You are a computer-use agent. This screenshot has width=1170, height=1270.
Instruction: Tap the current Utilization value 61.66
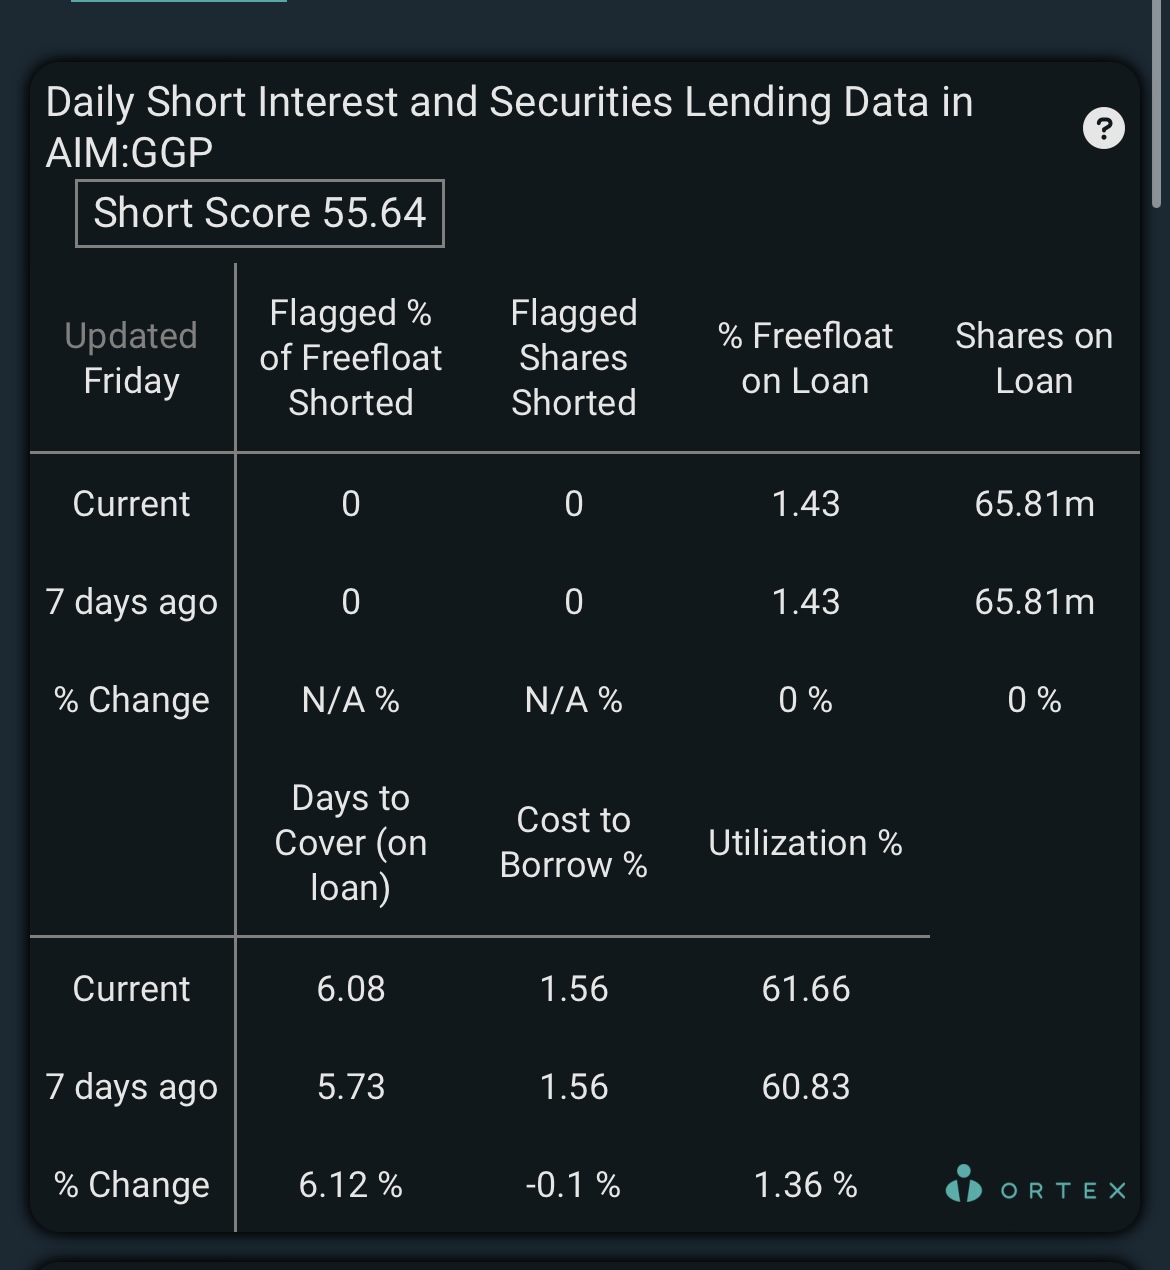click(806, 989)
